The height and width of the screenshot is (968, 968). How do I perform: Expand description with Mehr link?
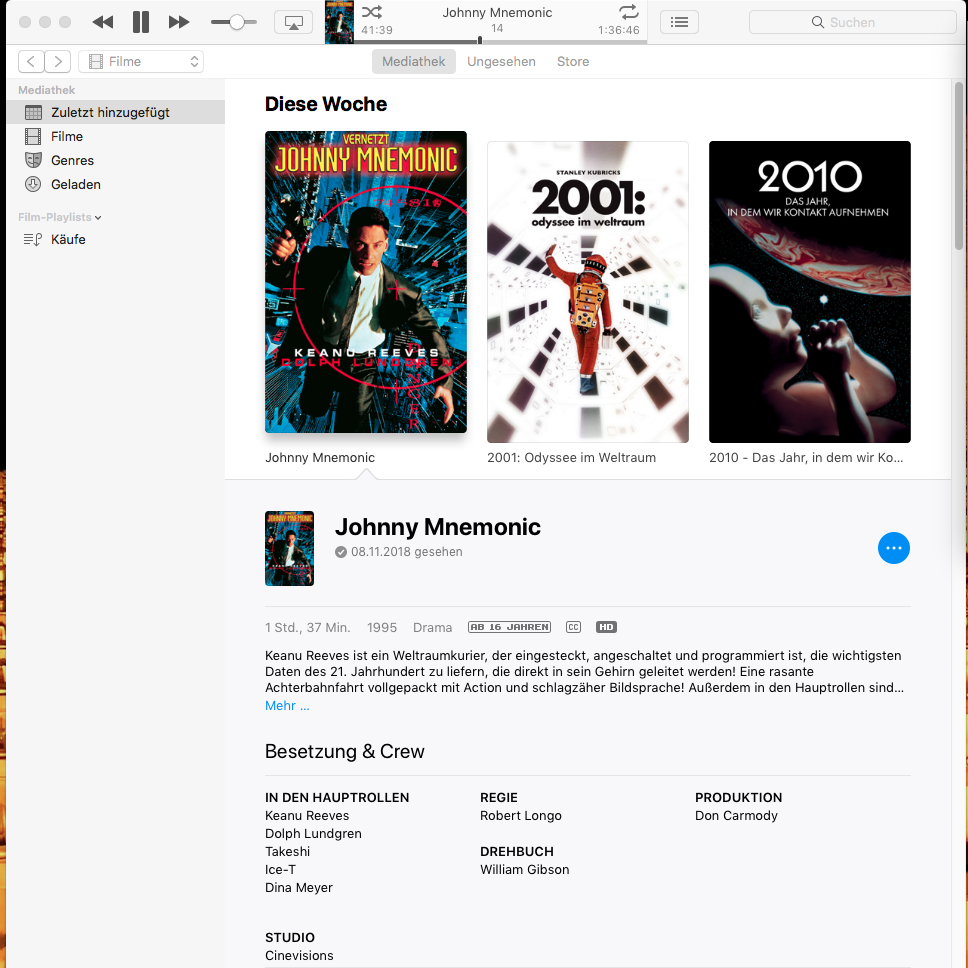click(287, 706)
